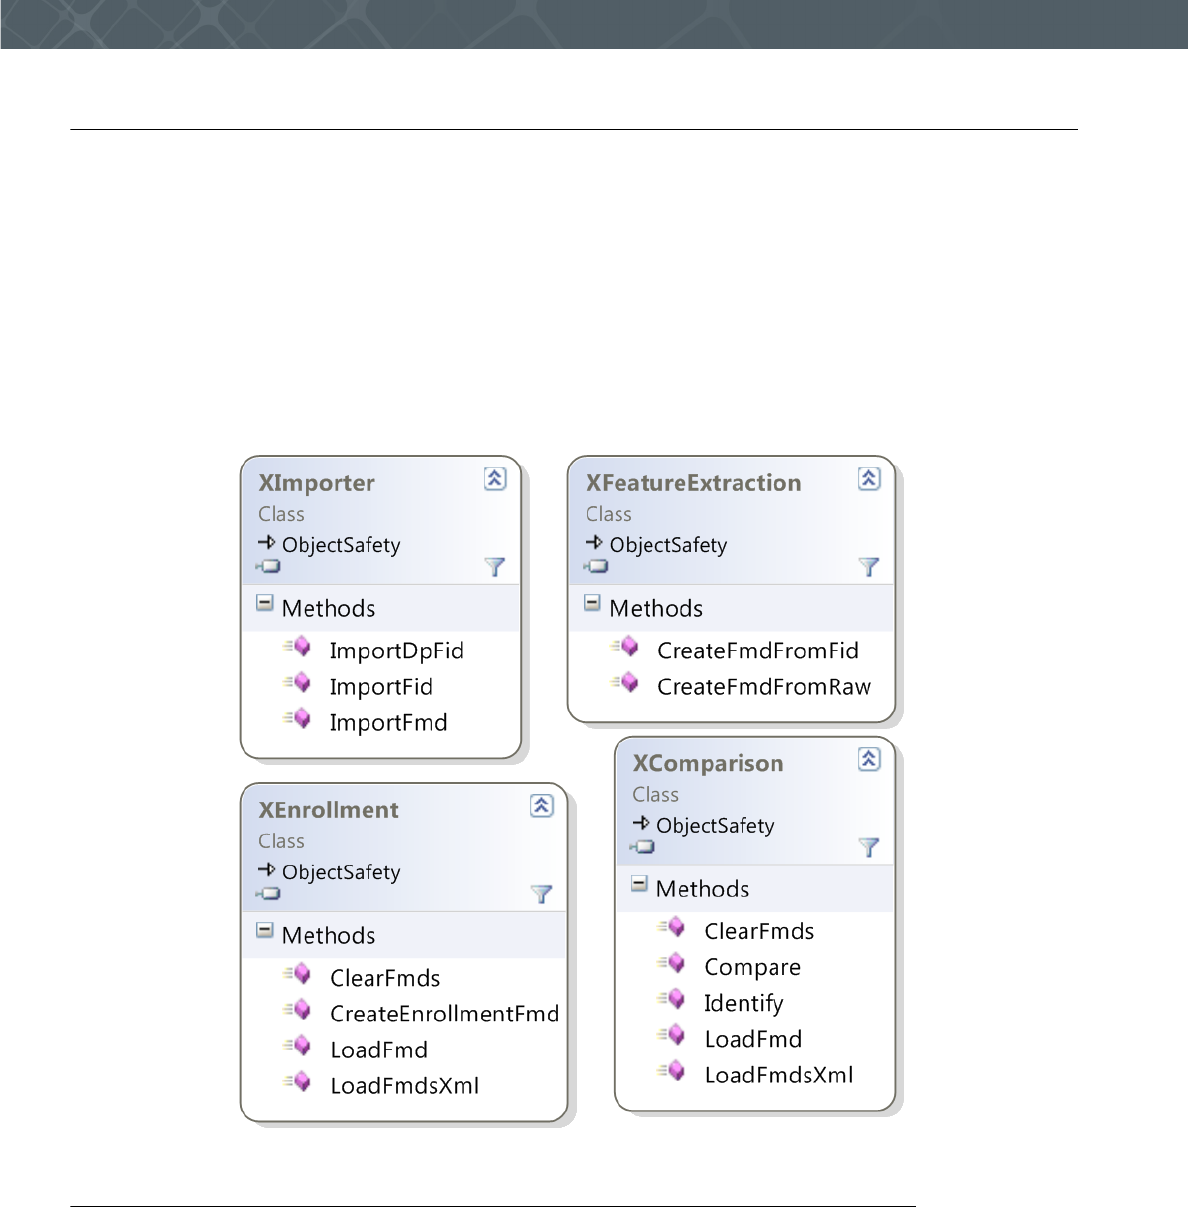Select the XFeatureExtraction class title
Viewport: 1188px width, 1209px height.
point(693,483)
